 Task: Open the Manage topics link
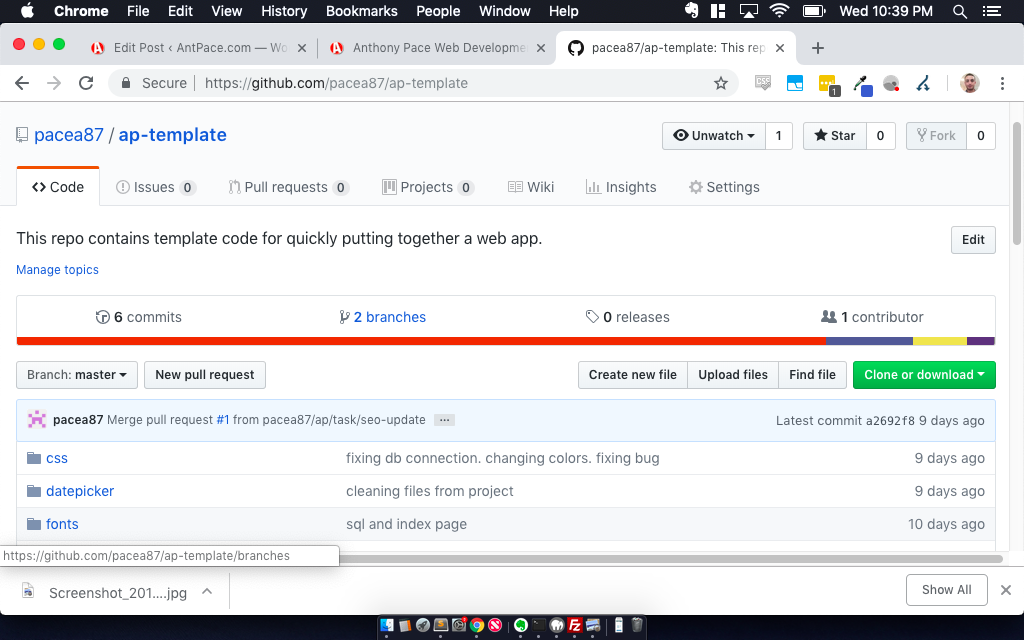(x=57, y=270)
